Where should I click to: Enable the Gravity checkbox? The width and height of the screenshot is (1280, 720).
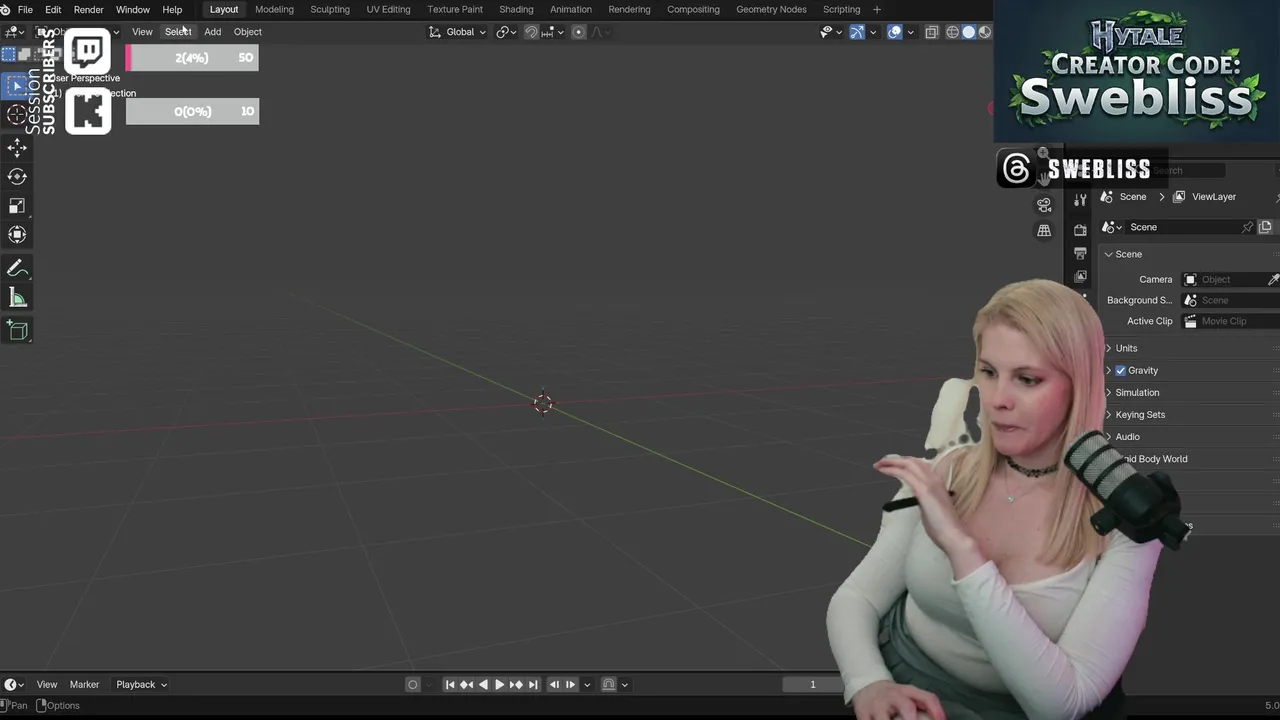coord(1121,370)
